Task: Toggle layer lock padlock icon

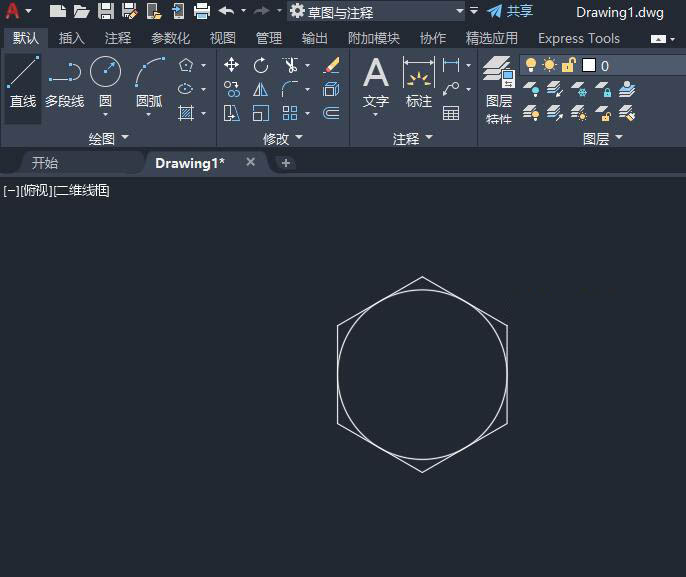Action: 568,65
